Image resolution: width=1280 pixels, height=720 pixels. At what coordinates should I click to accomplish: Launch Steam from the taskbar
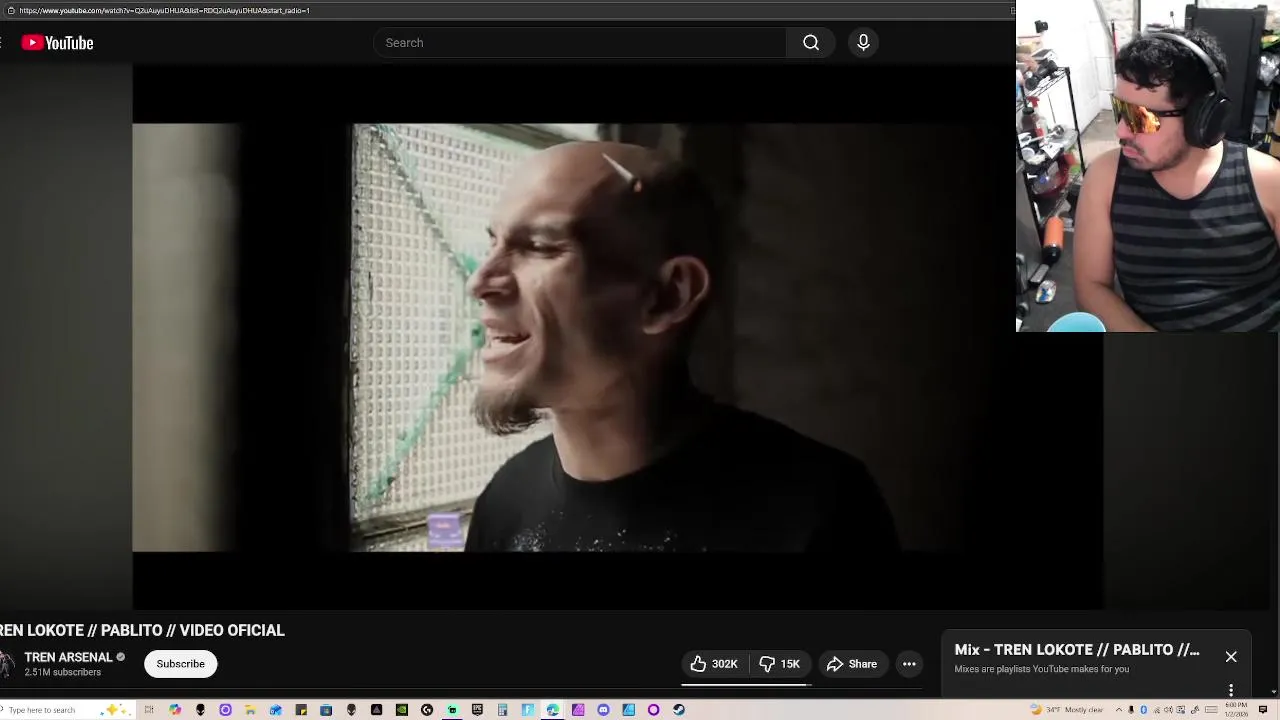(x=679, y=710)
